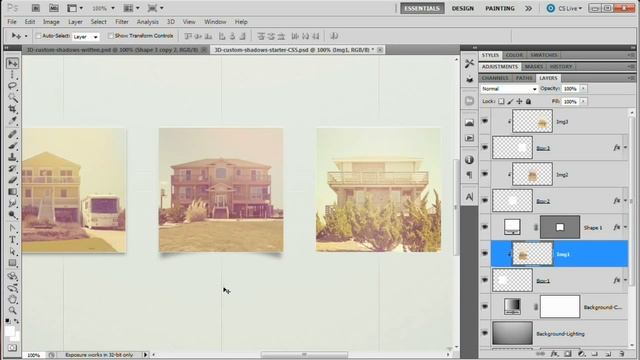Select the Gradient tool
This screenshot has width=640, height=360.
click(13, 191)
